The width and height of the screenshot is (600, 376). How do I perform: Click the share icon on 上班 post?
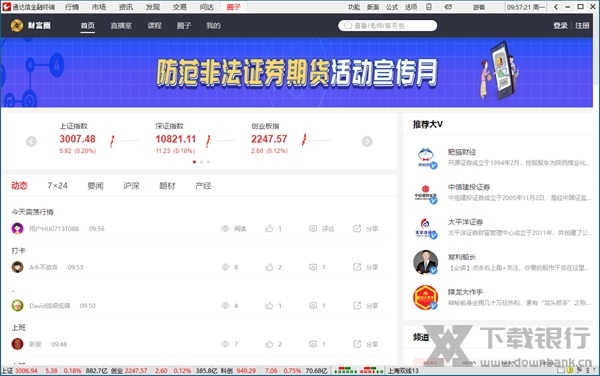click(x=357, y=344)
